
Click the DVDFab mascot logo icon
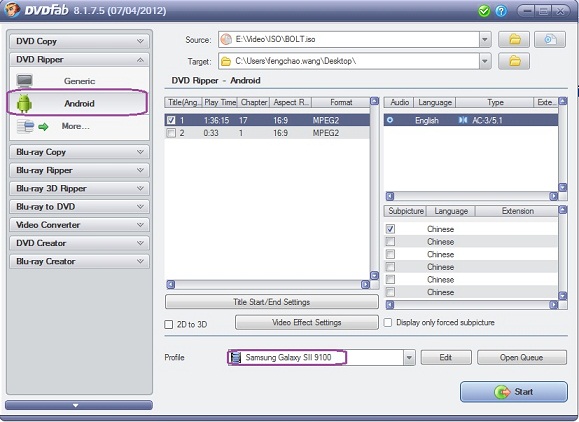pyautogui.click(x=11, y=10)
